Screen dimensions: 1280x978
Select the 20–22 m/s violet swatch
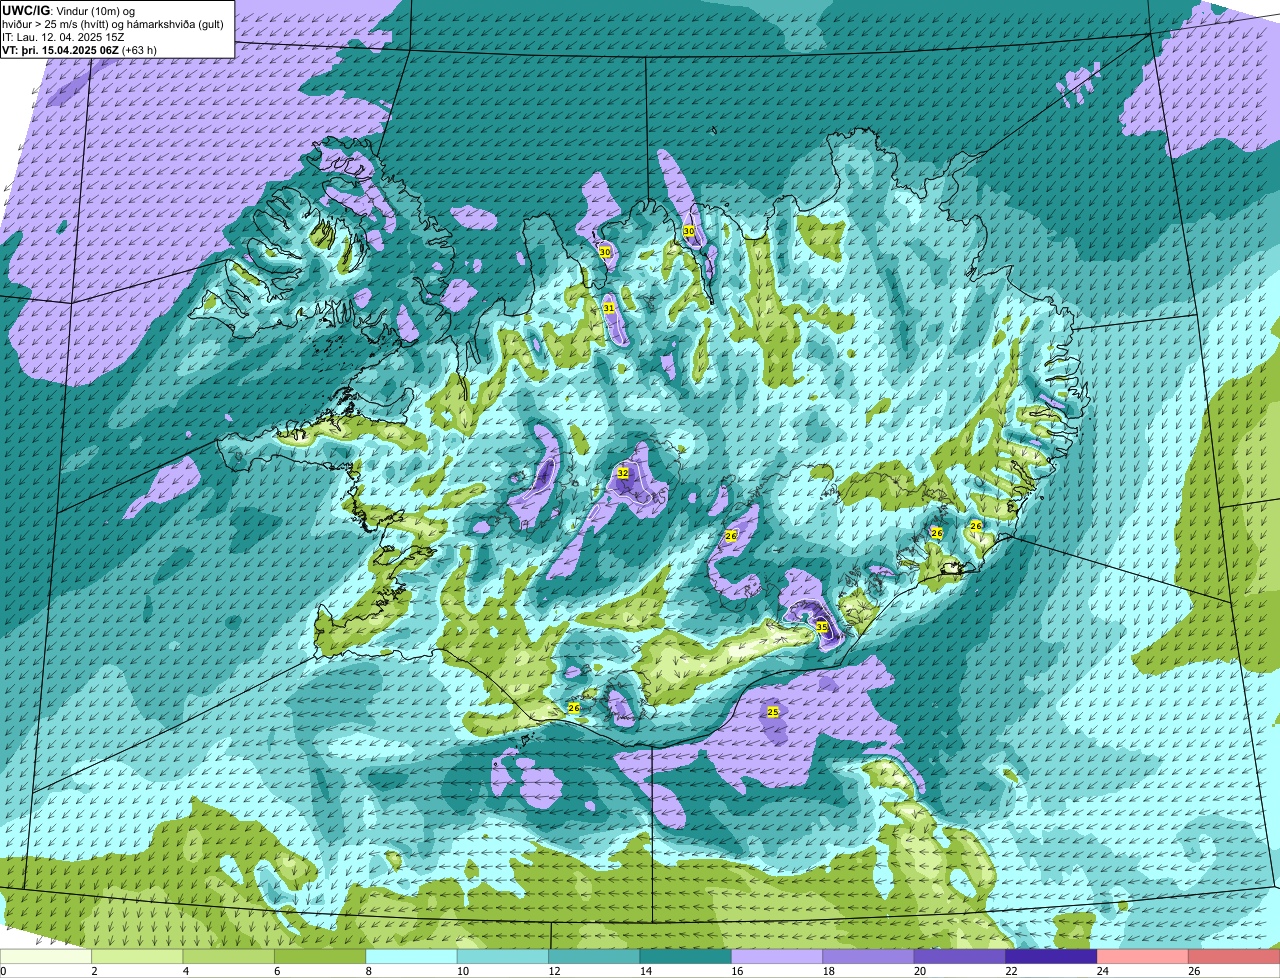pyautogui.click(x=961, y=956)
